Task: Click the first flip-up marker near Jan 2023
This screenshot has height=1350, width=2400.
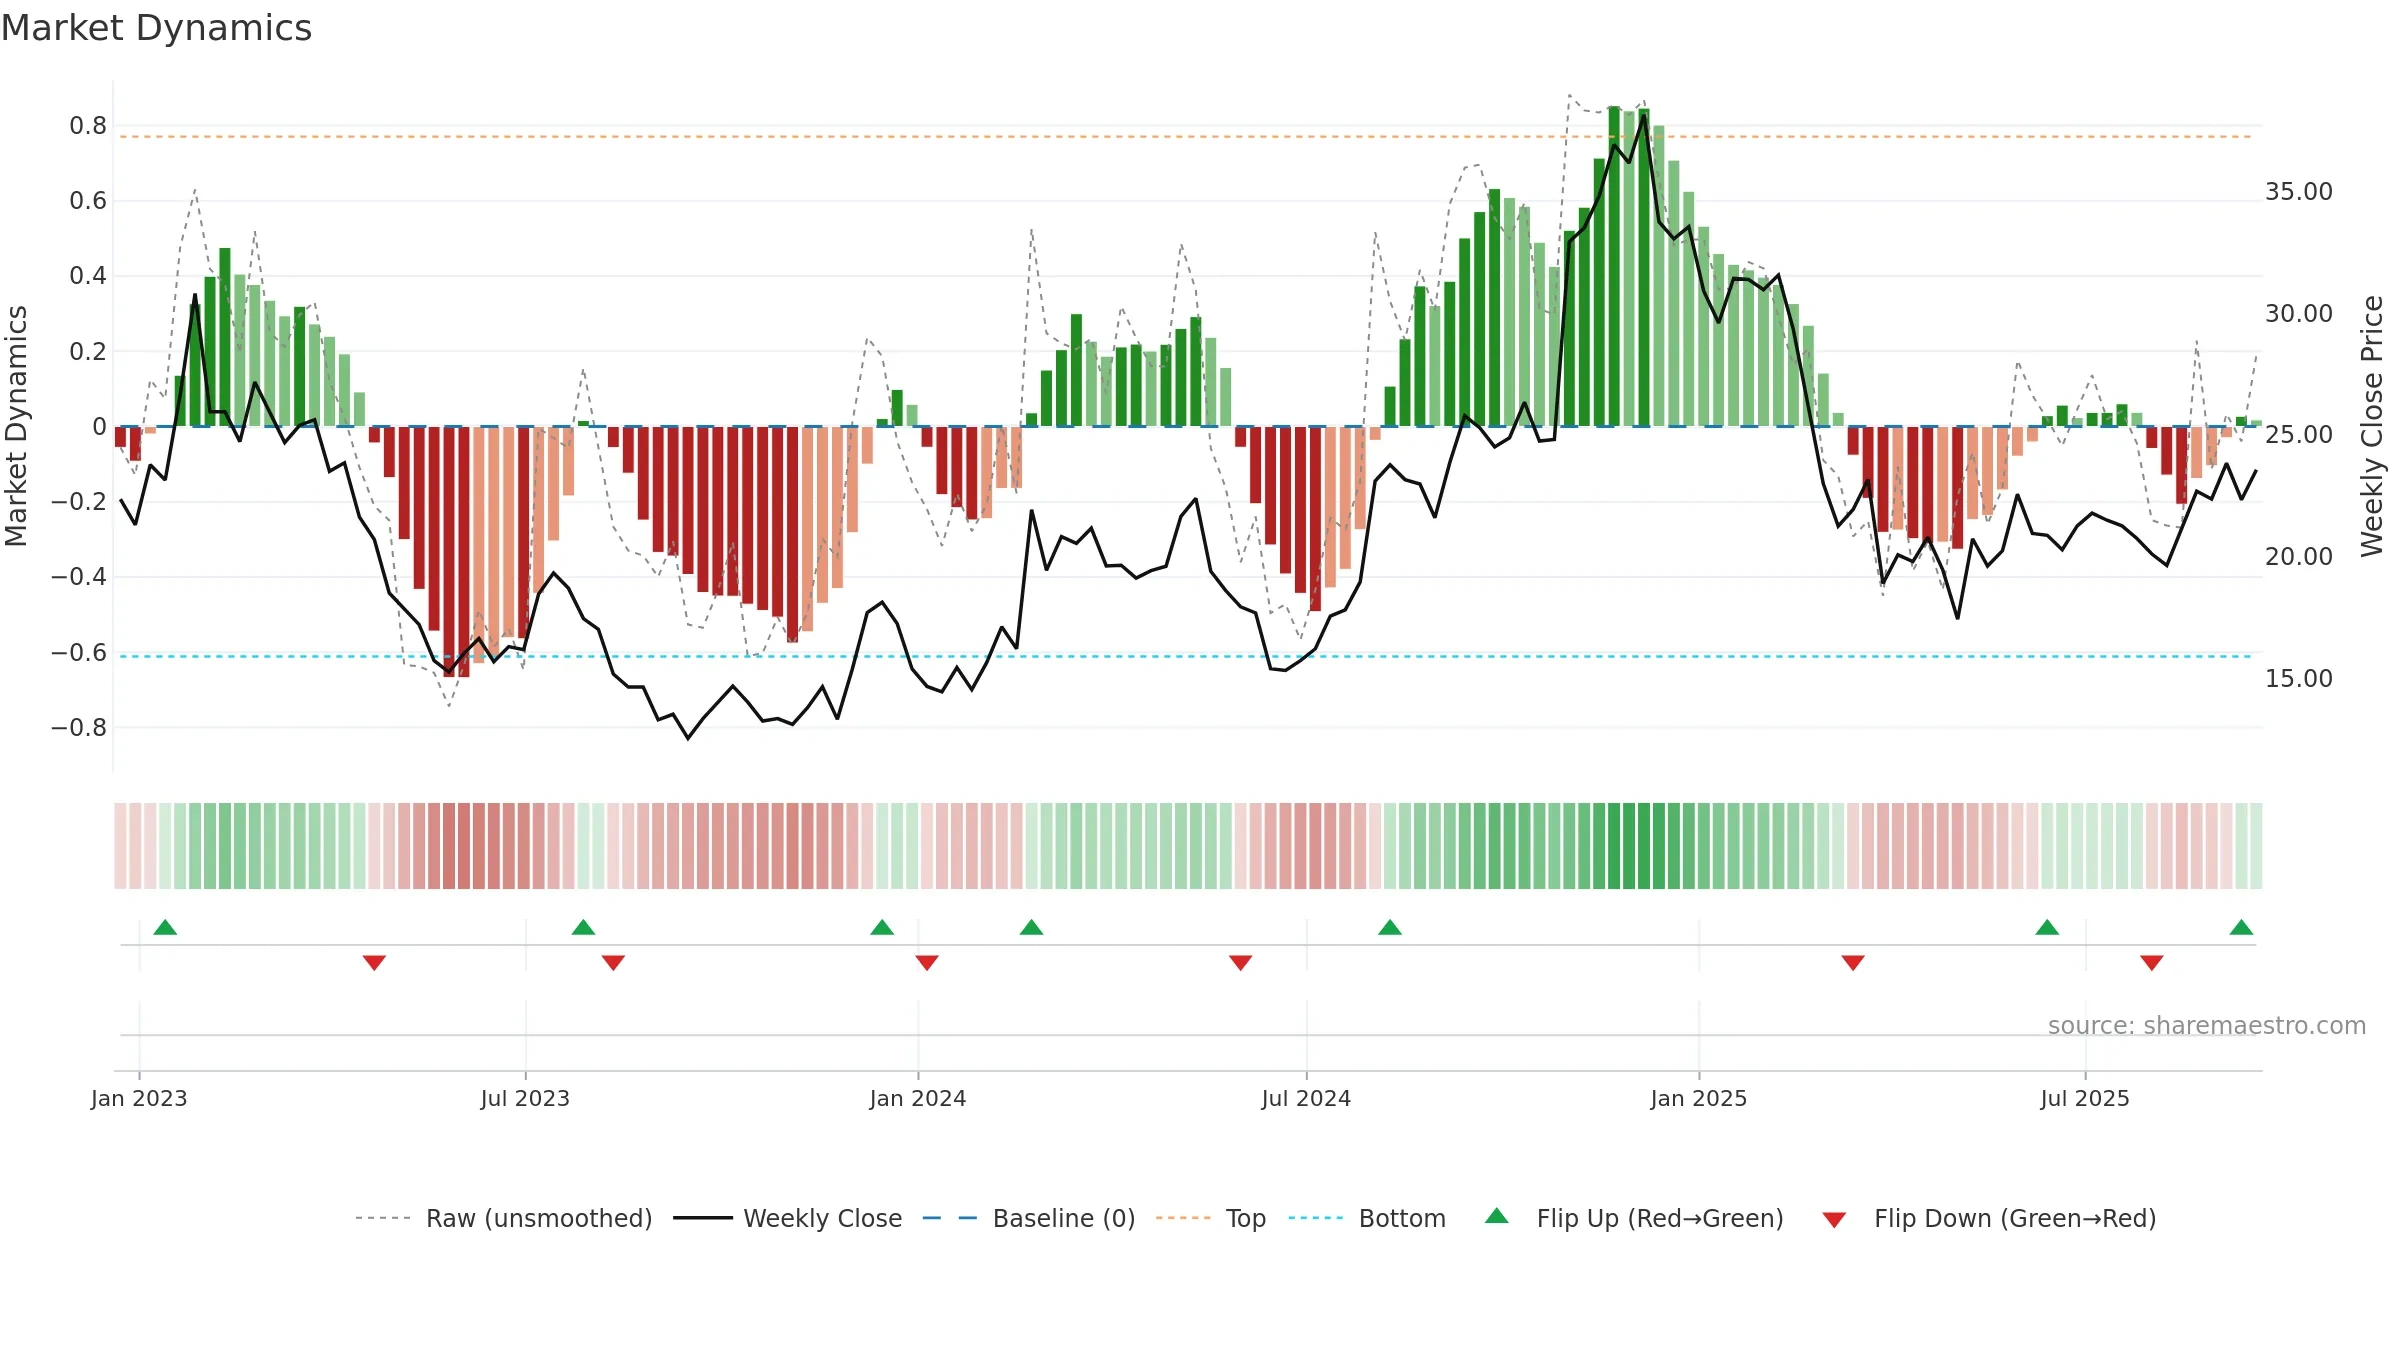Action: pos(165,927)
